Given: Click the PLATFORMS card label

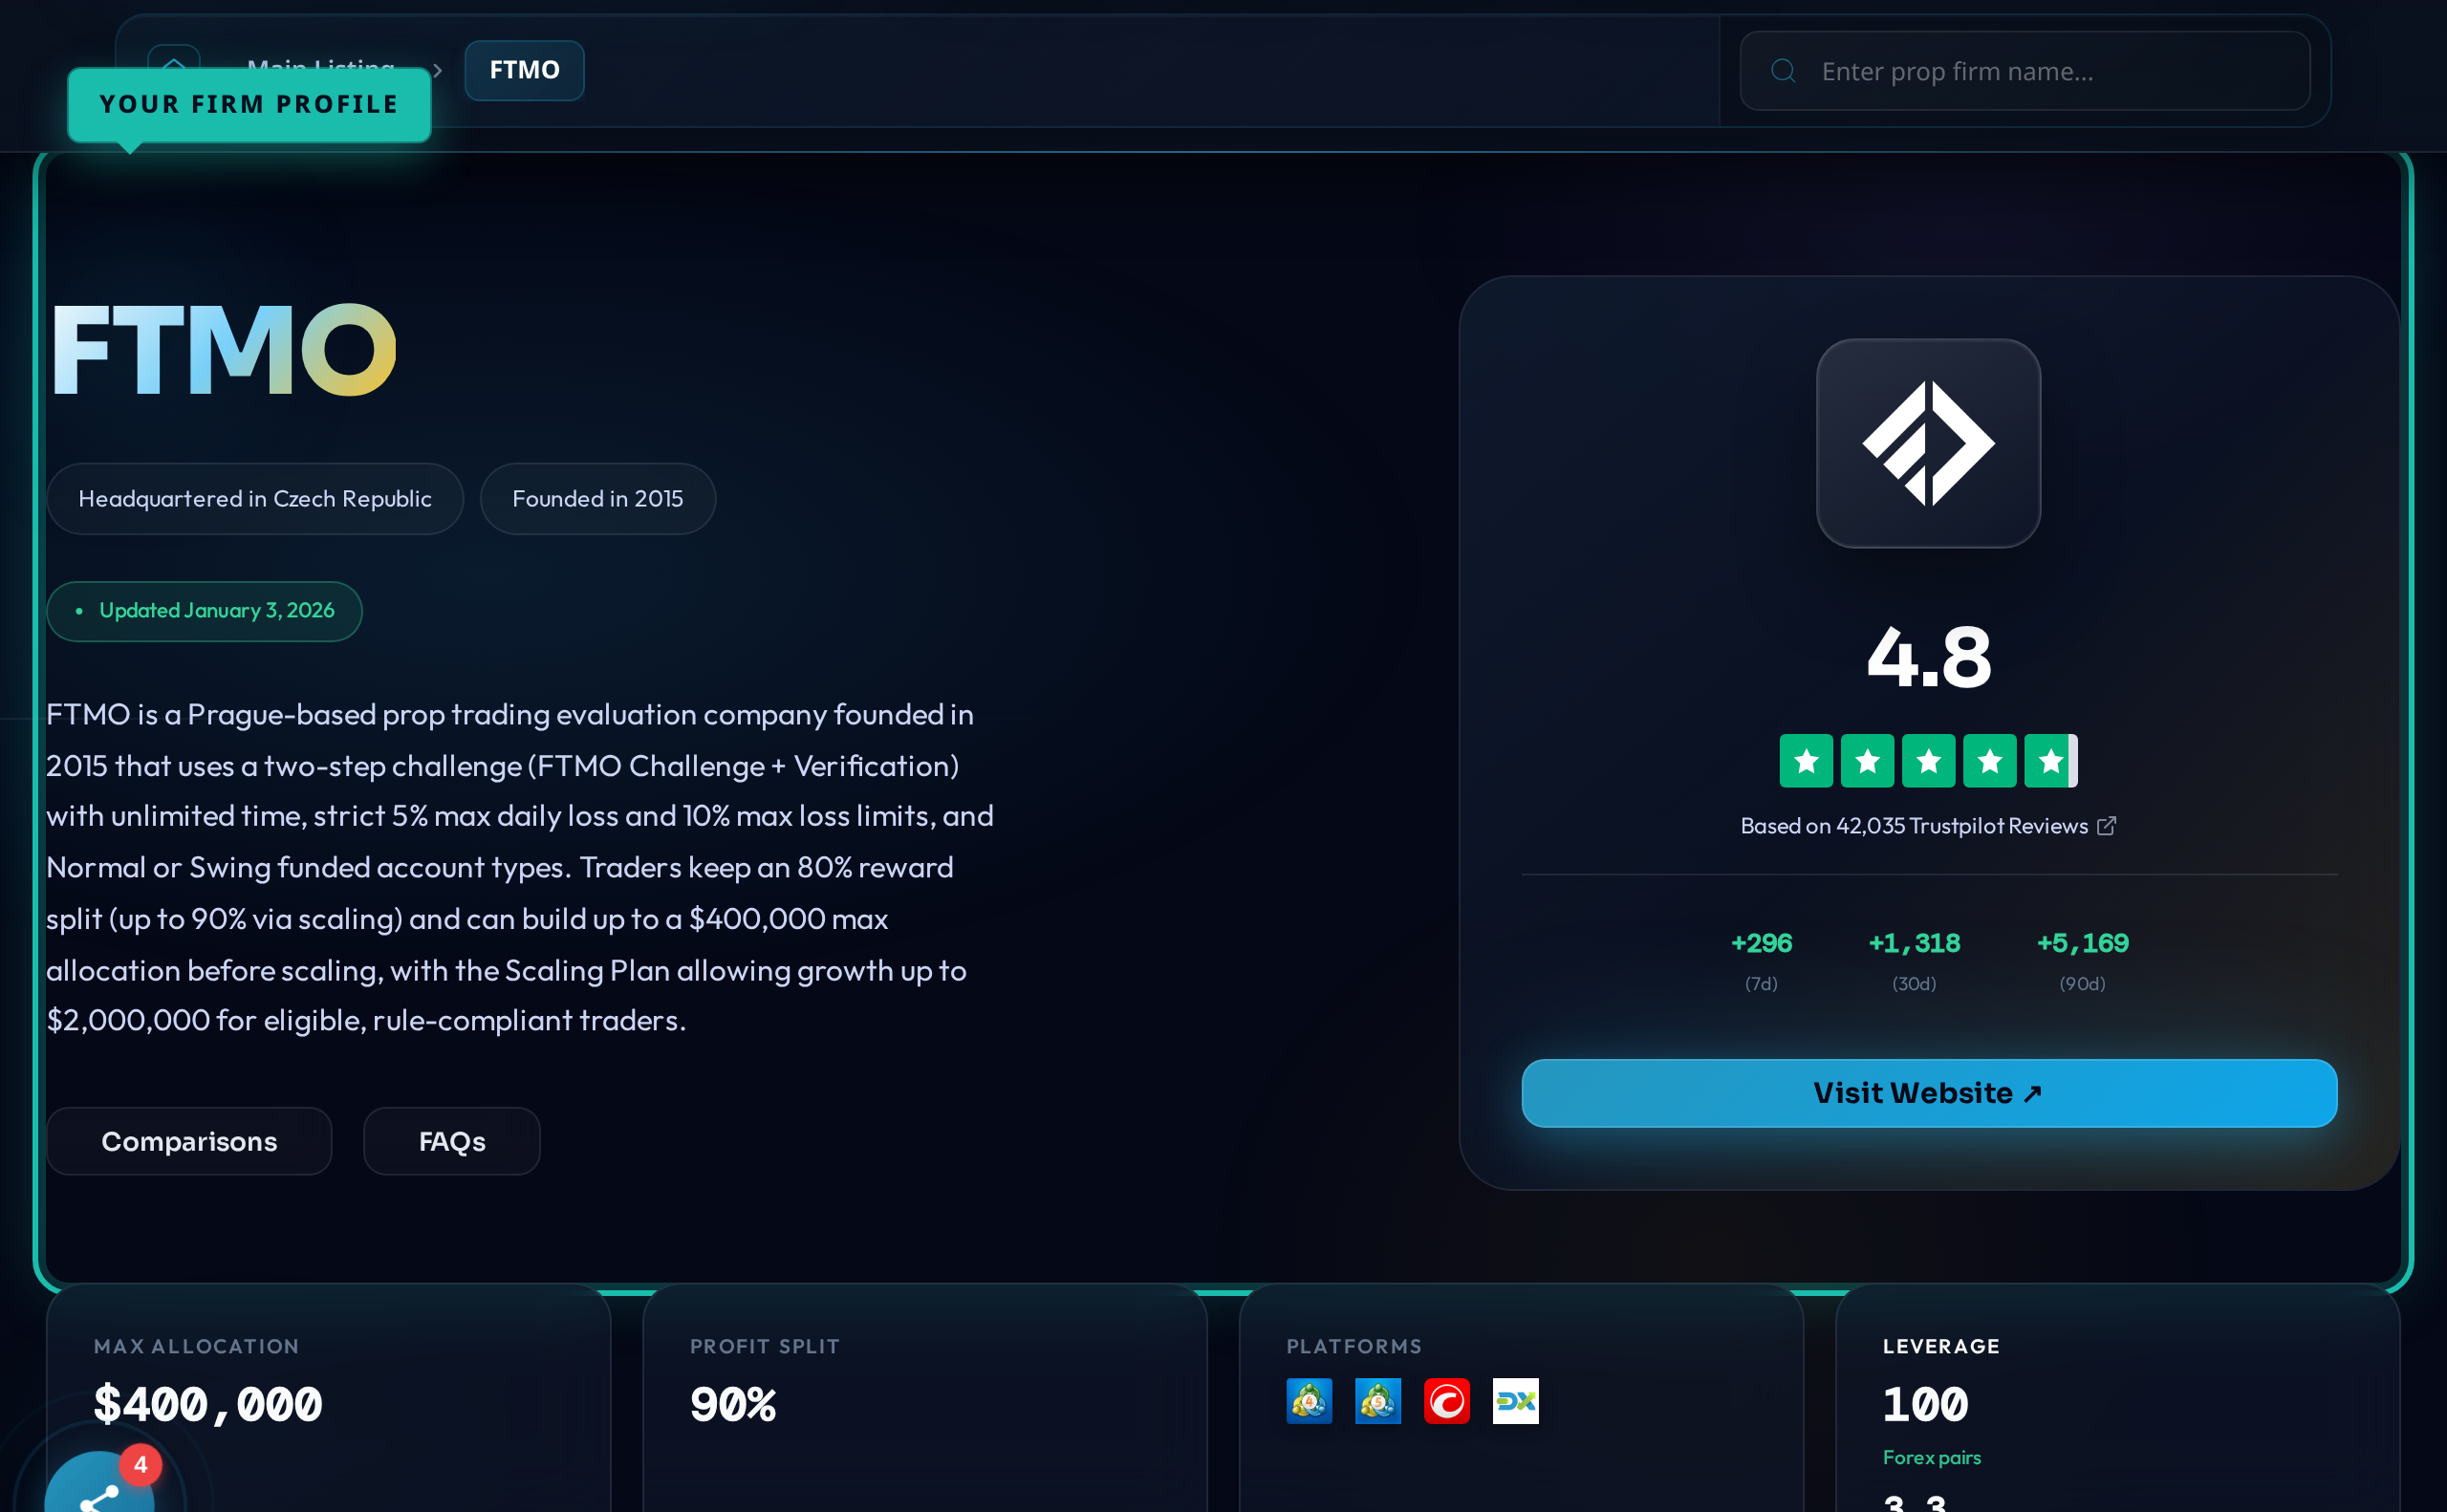Looking at the screenshot, I should pos(1354,1347).
